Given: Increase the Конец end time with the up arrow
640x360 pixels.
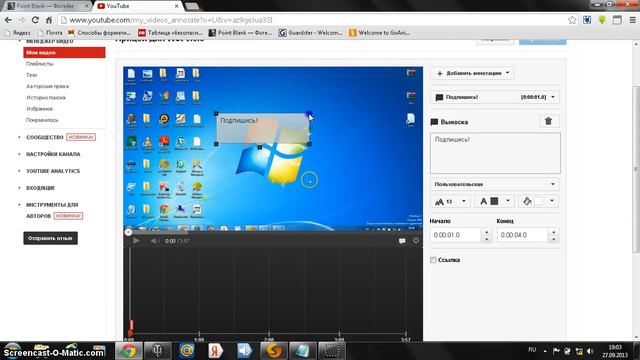Looking at the screenshot, I should point(553,232).
